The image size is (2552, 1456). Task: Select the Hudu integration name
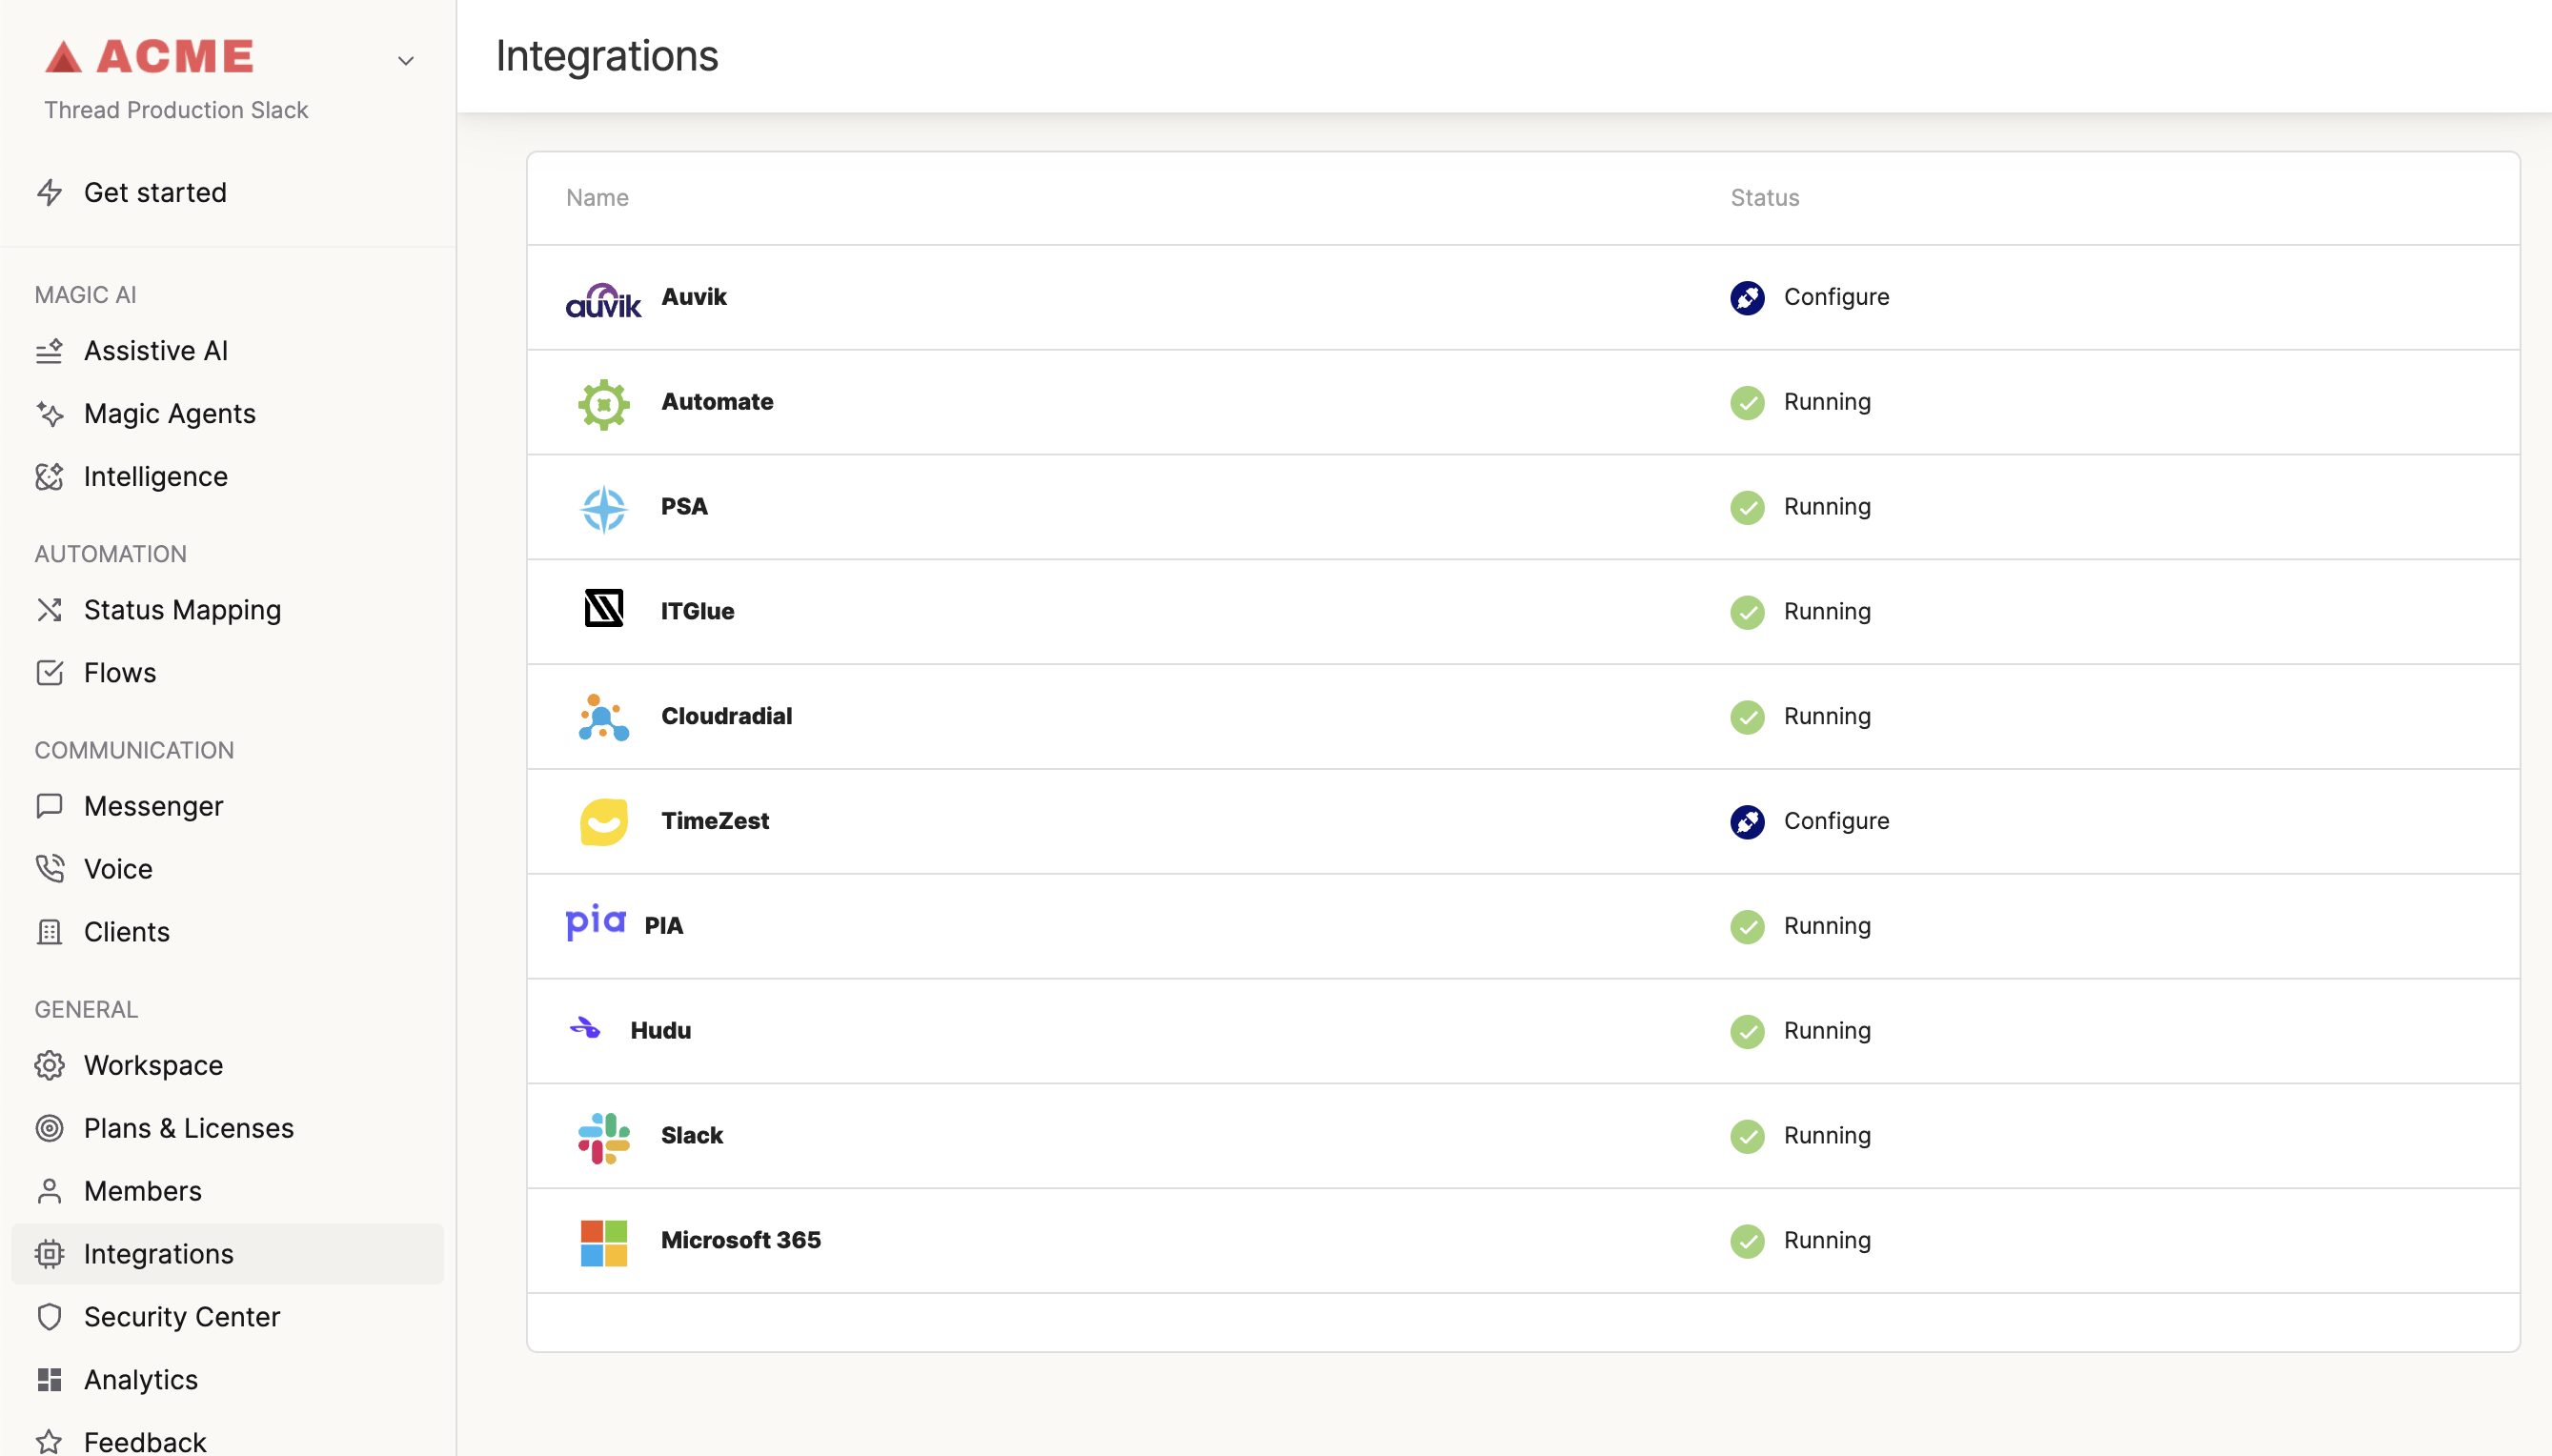[x=660, y=1030]
